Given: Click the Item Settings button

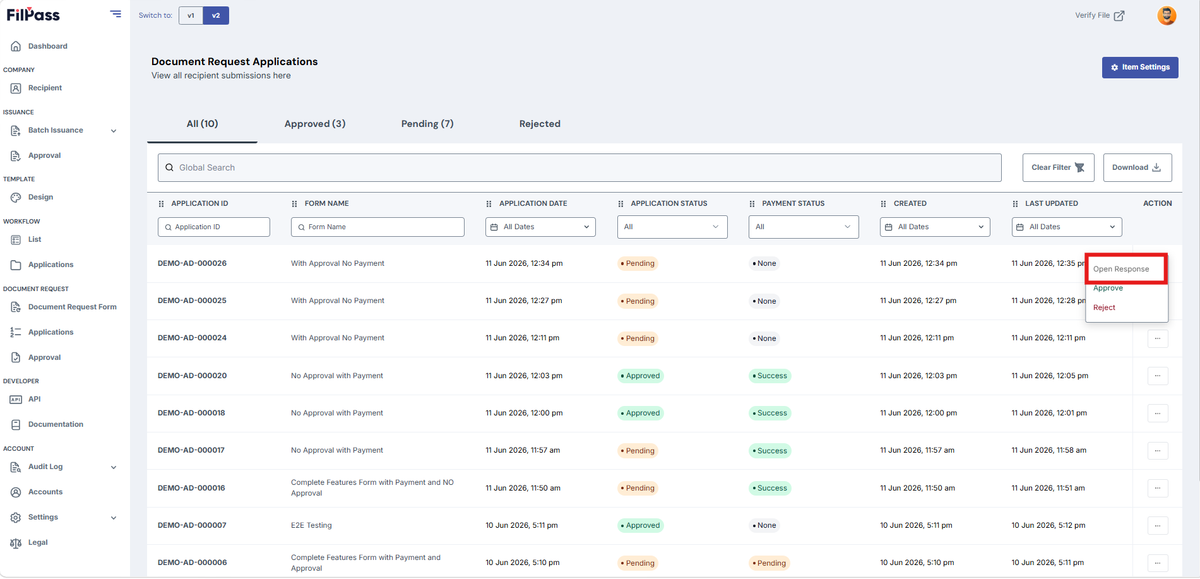Looking at the screenshot, I should (1140, 67).
